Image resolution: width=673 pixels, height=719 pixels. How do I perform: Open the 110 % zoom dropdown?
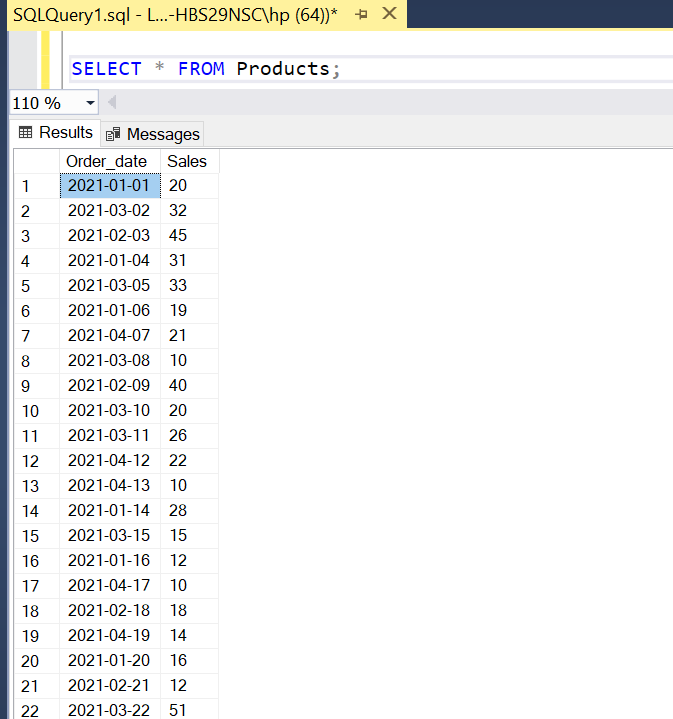pyautogui.click(x=90, y=103)
